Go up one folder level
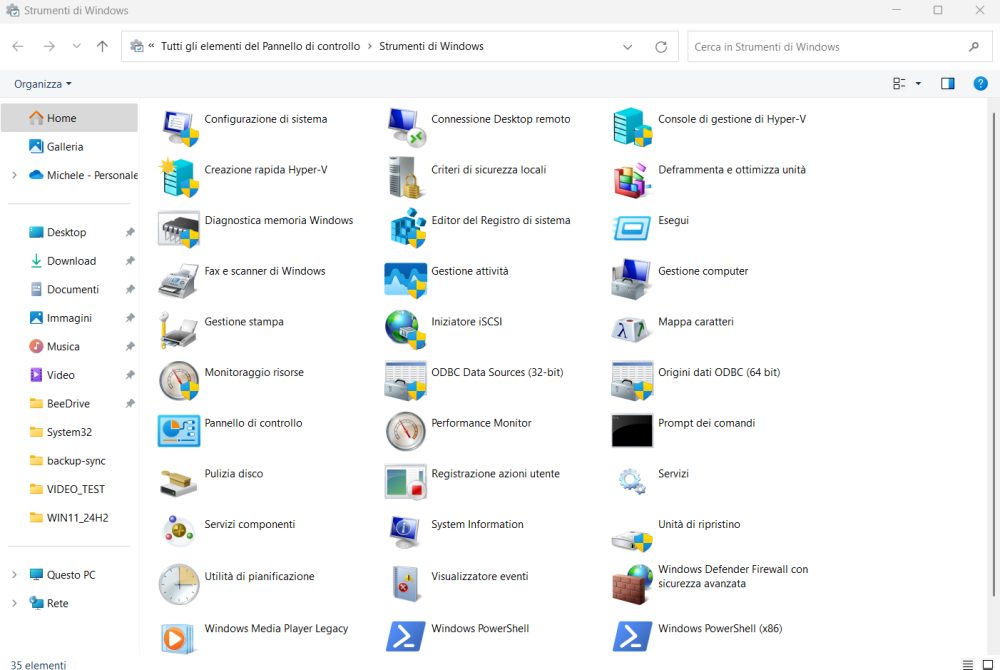 click(x=102, y=46)
